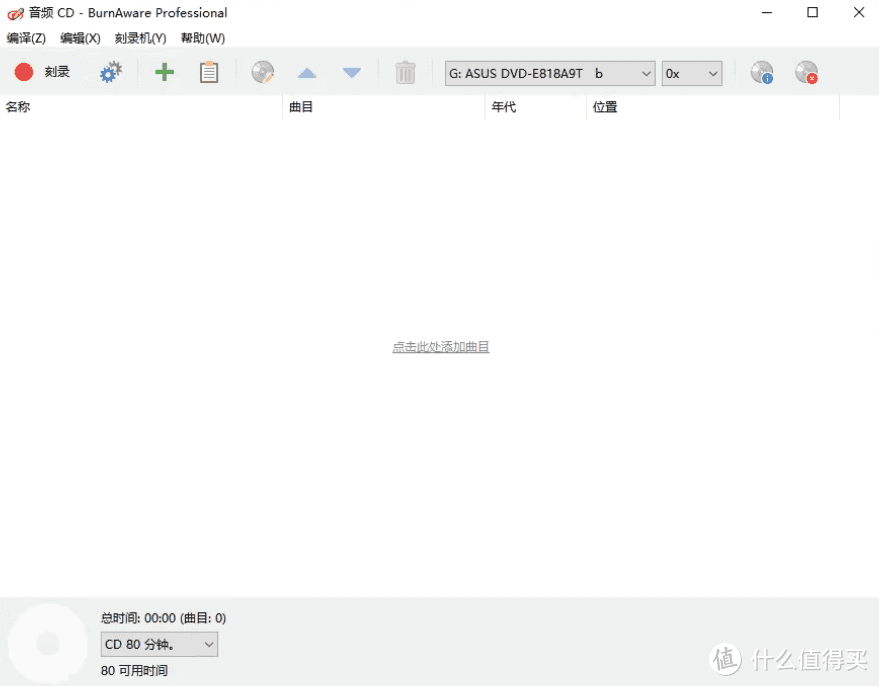Sort by the 名称 column header
The image size is (879, 686).
tap(141, 107)
